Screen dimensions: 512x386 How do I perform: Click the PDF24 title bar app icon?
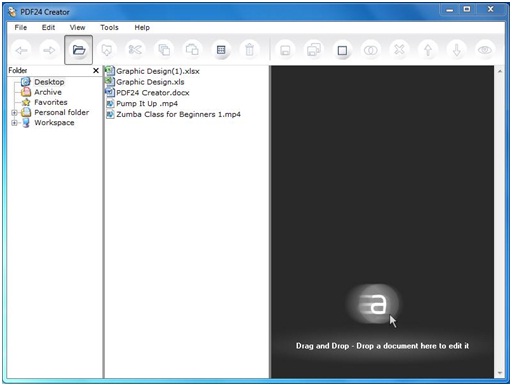click(x=12, y=12)
